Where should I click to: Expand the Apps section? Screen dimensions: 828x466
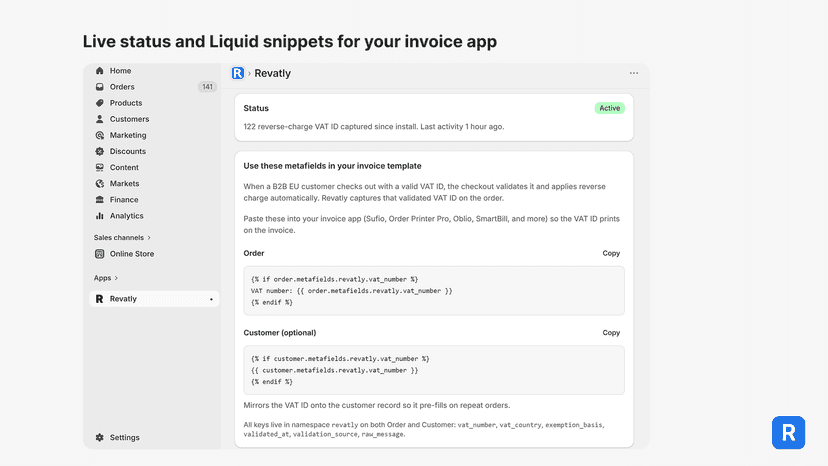point(106,278)
